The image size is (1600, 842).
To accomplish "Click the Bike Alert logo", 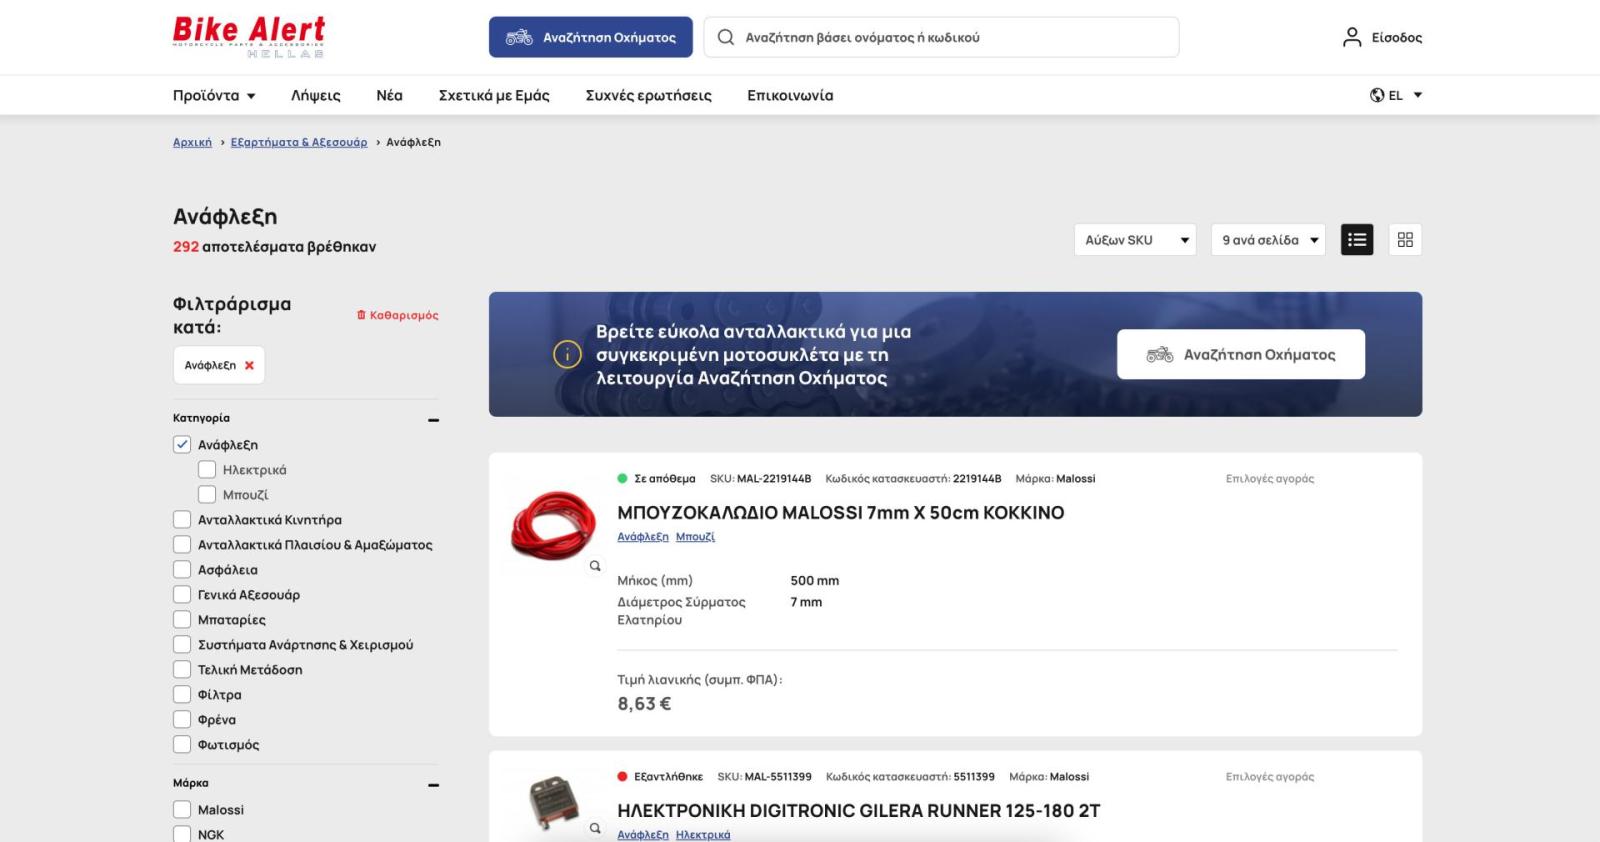I will pos(249,37).
